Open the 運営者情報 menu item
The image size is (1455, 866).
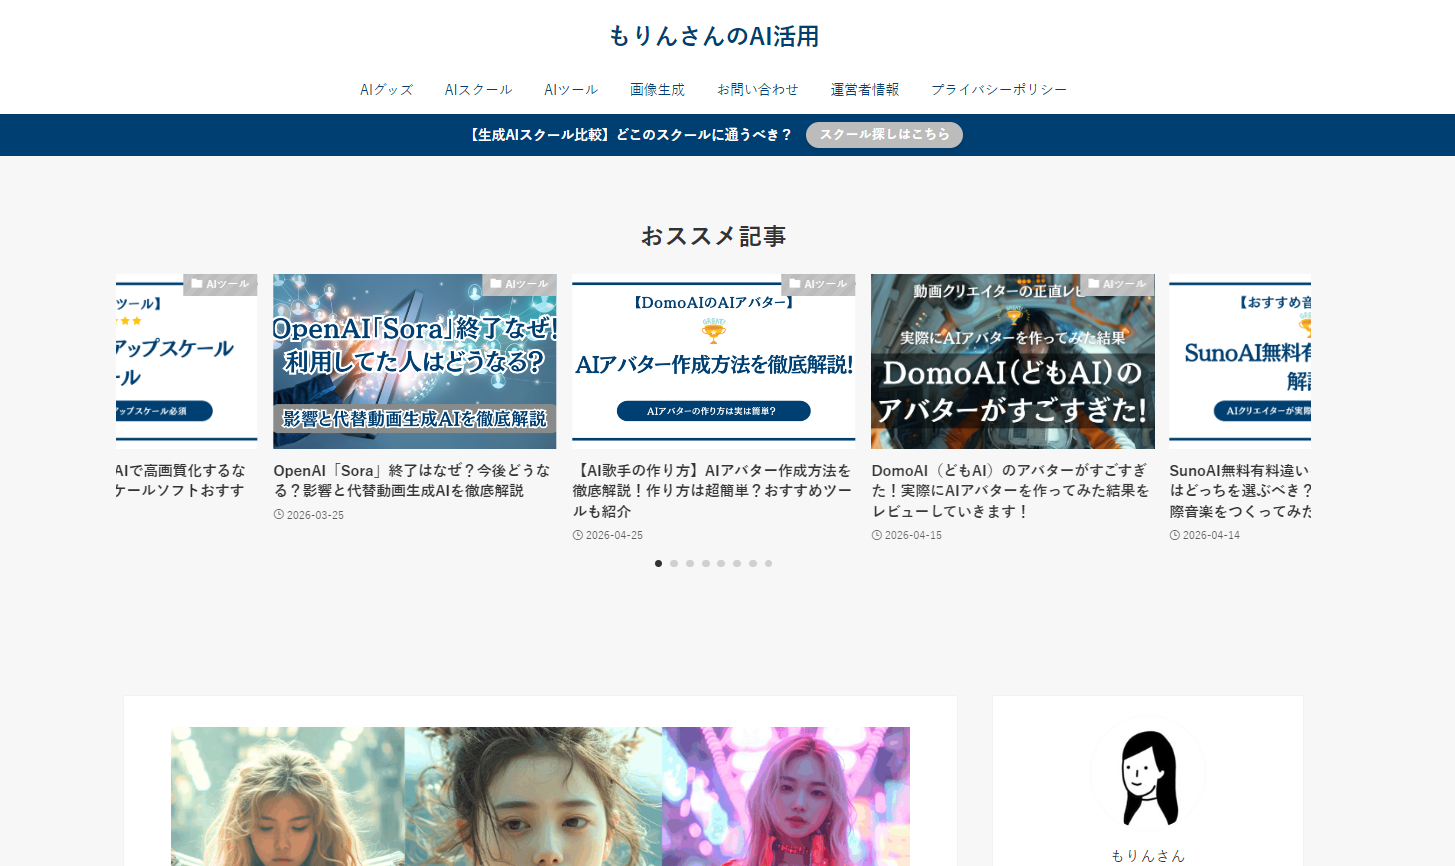click(865, 90)
